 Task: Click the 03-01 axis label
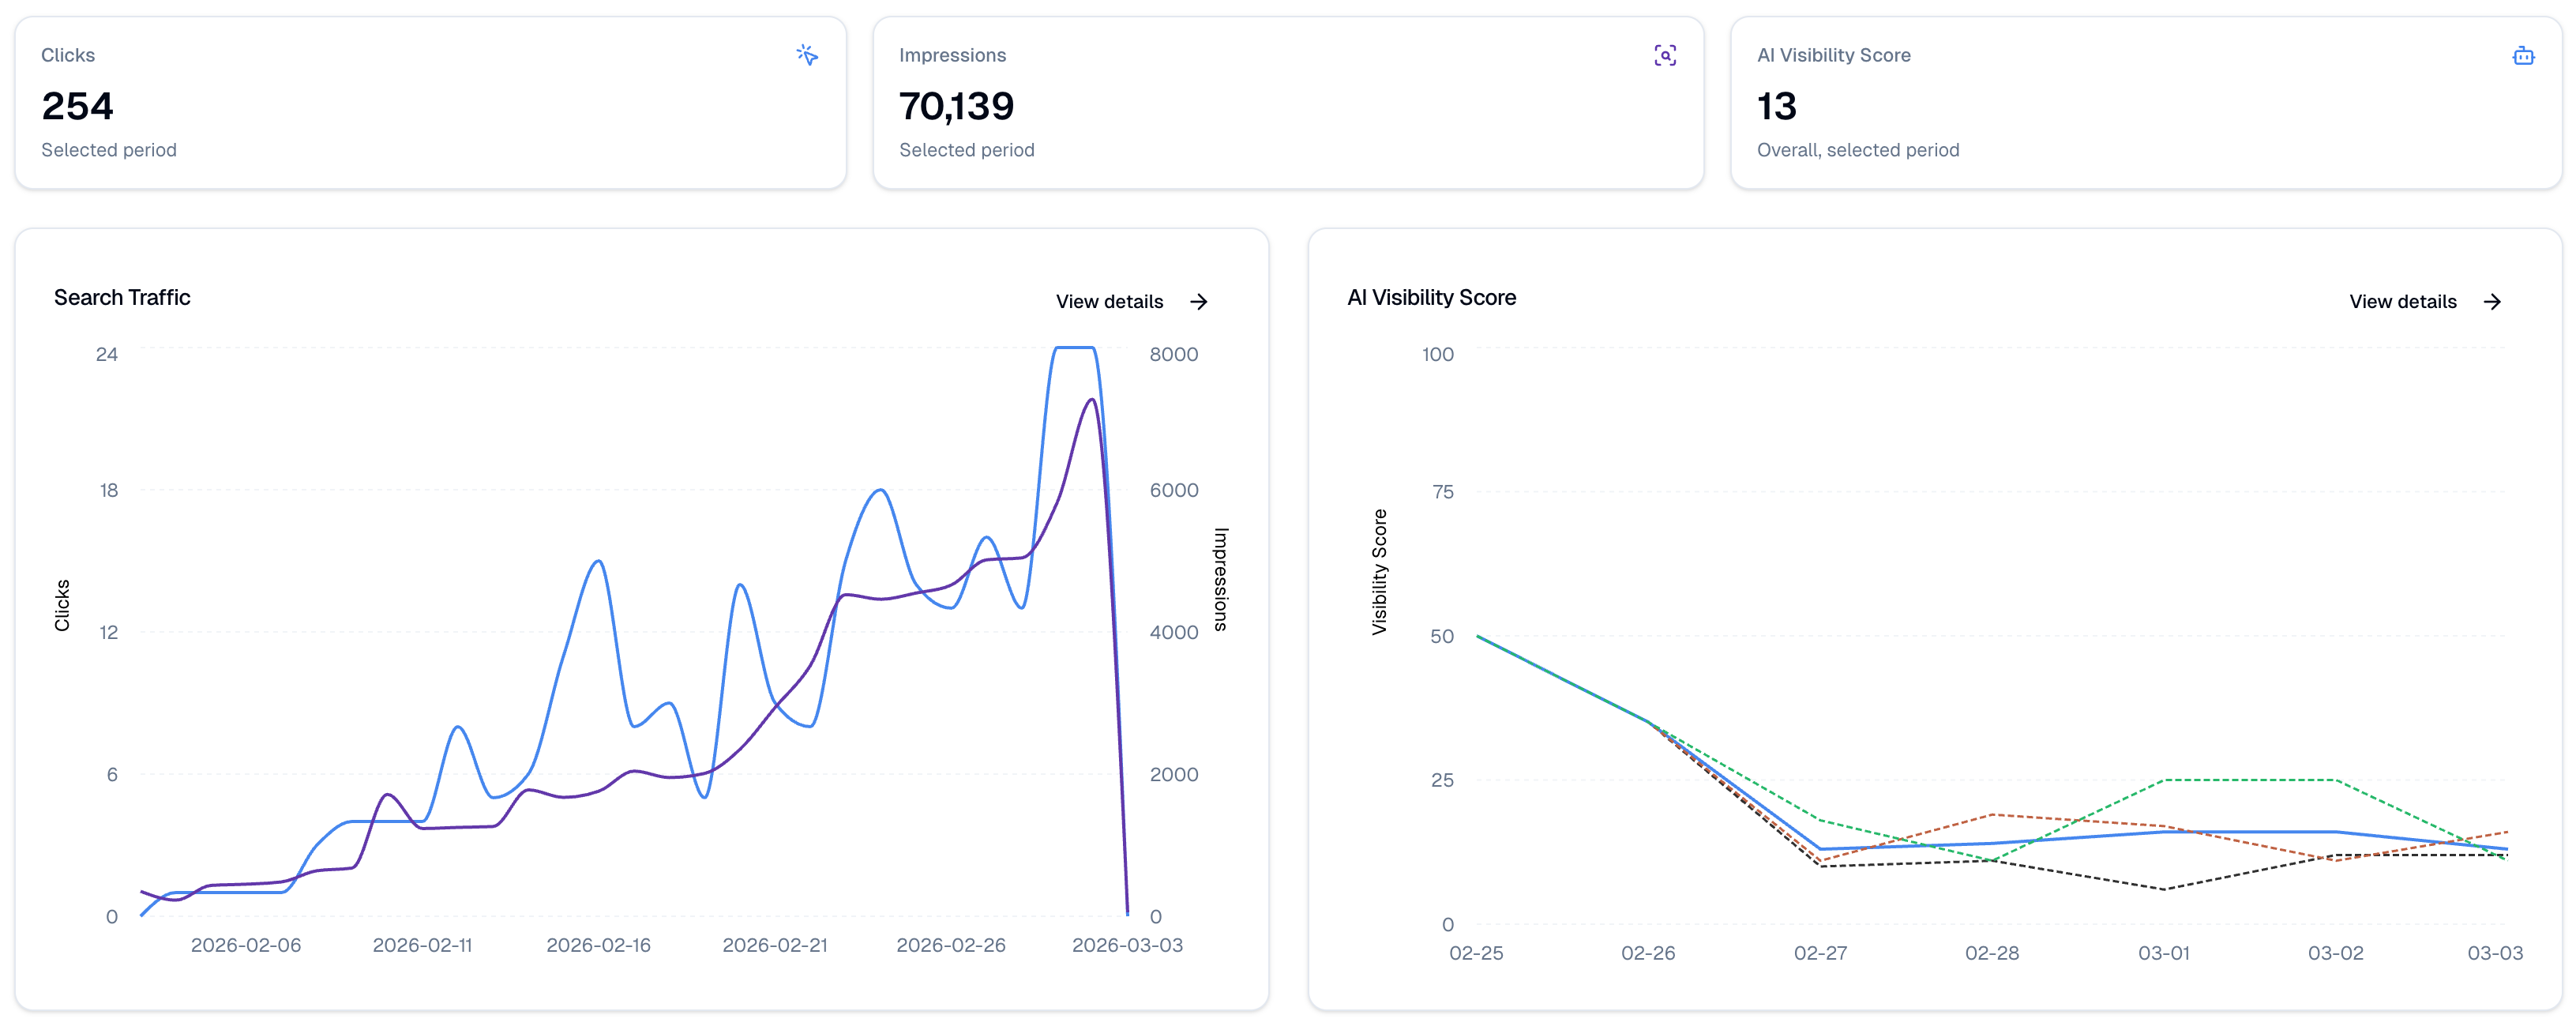coord(2165,953)
